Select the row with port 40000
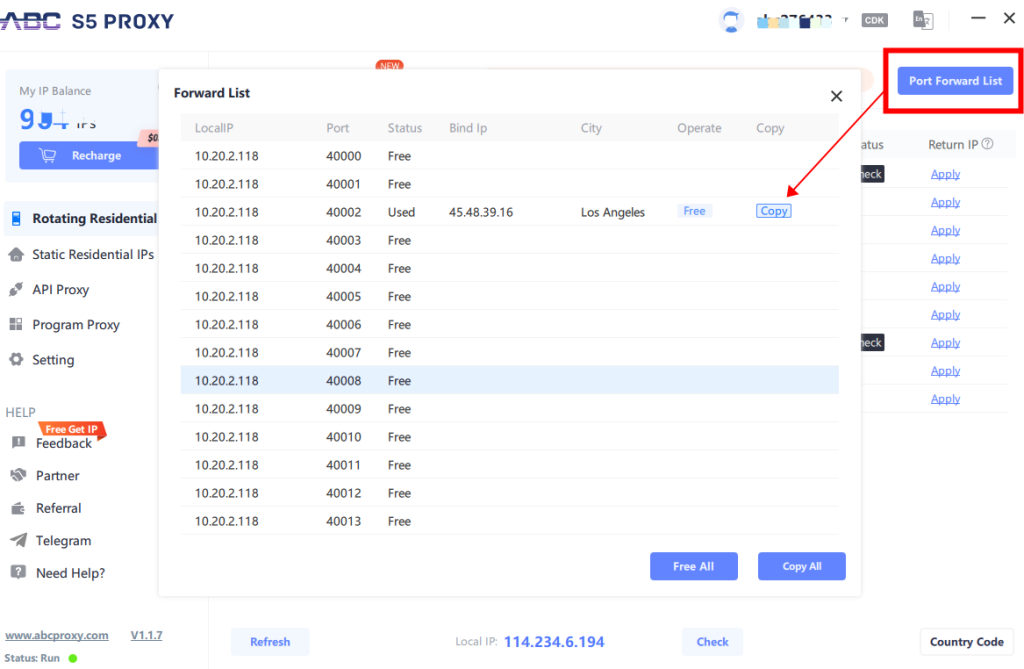This screenshot has height=669, width=1024. pyautogui.click(x=509, y=156)
